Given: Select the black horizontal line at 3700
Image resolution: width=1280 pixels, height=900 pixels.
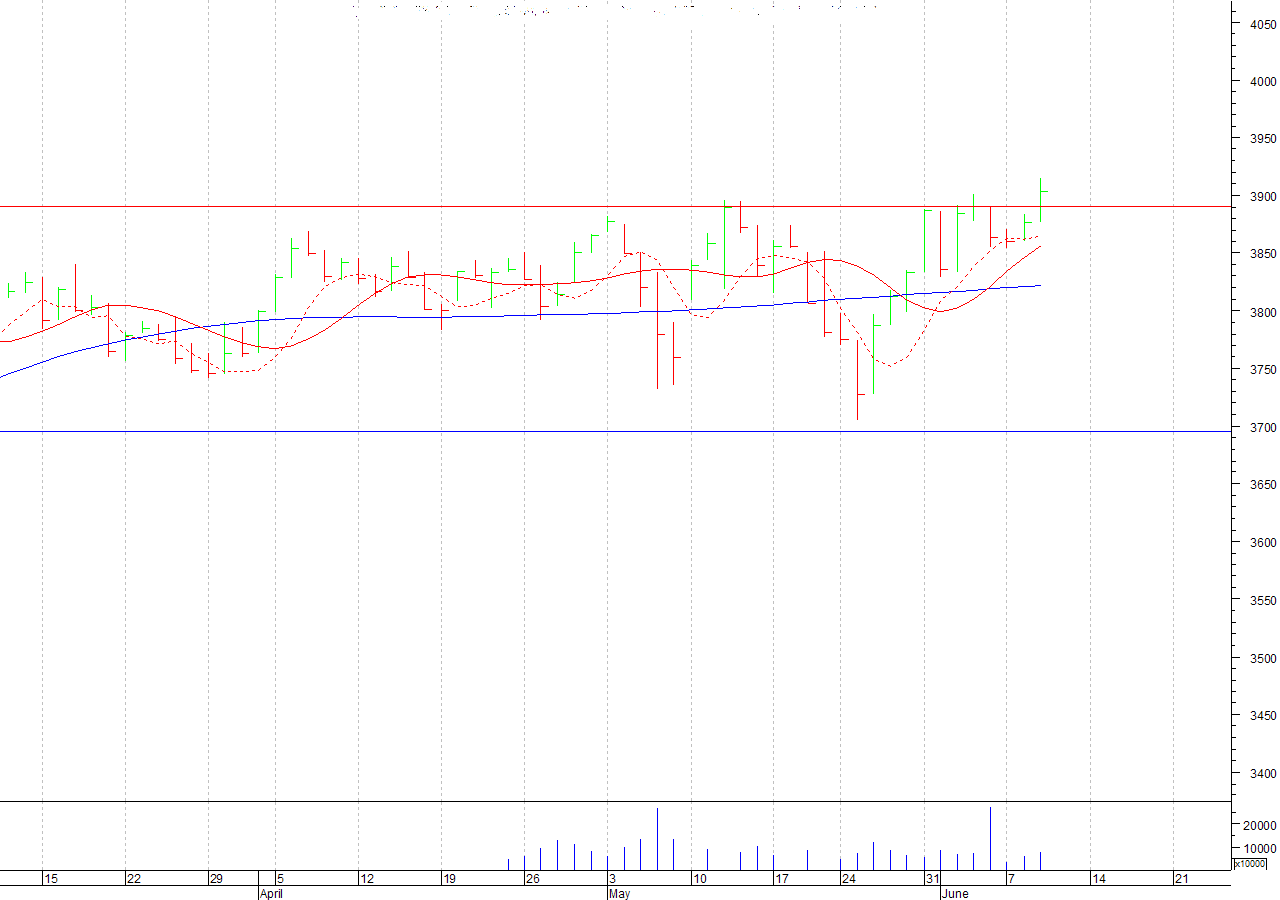Looking at the screenshot, I should (x=615, y=431).
